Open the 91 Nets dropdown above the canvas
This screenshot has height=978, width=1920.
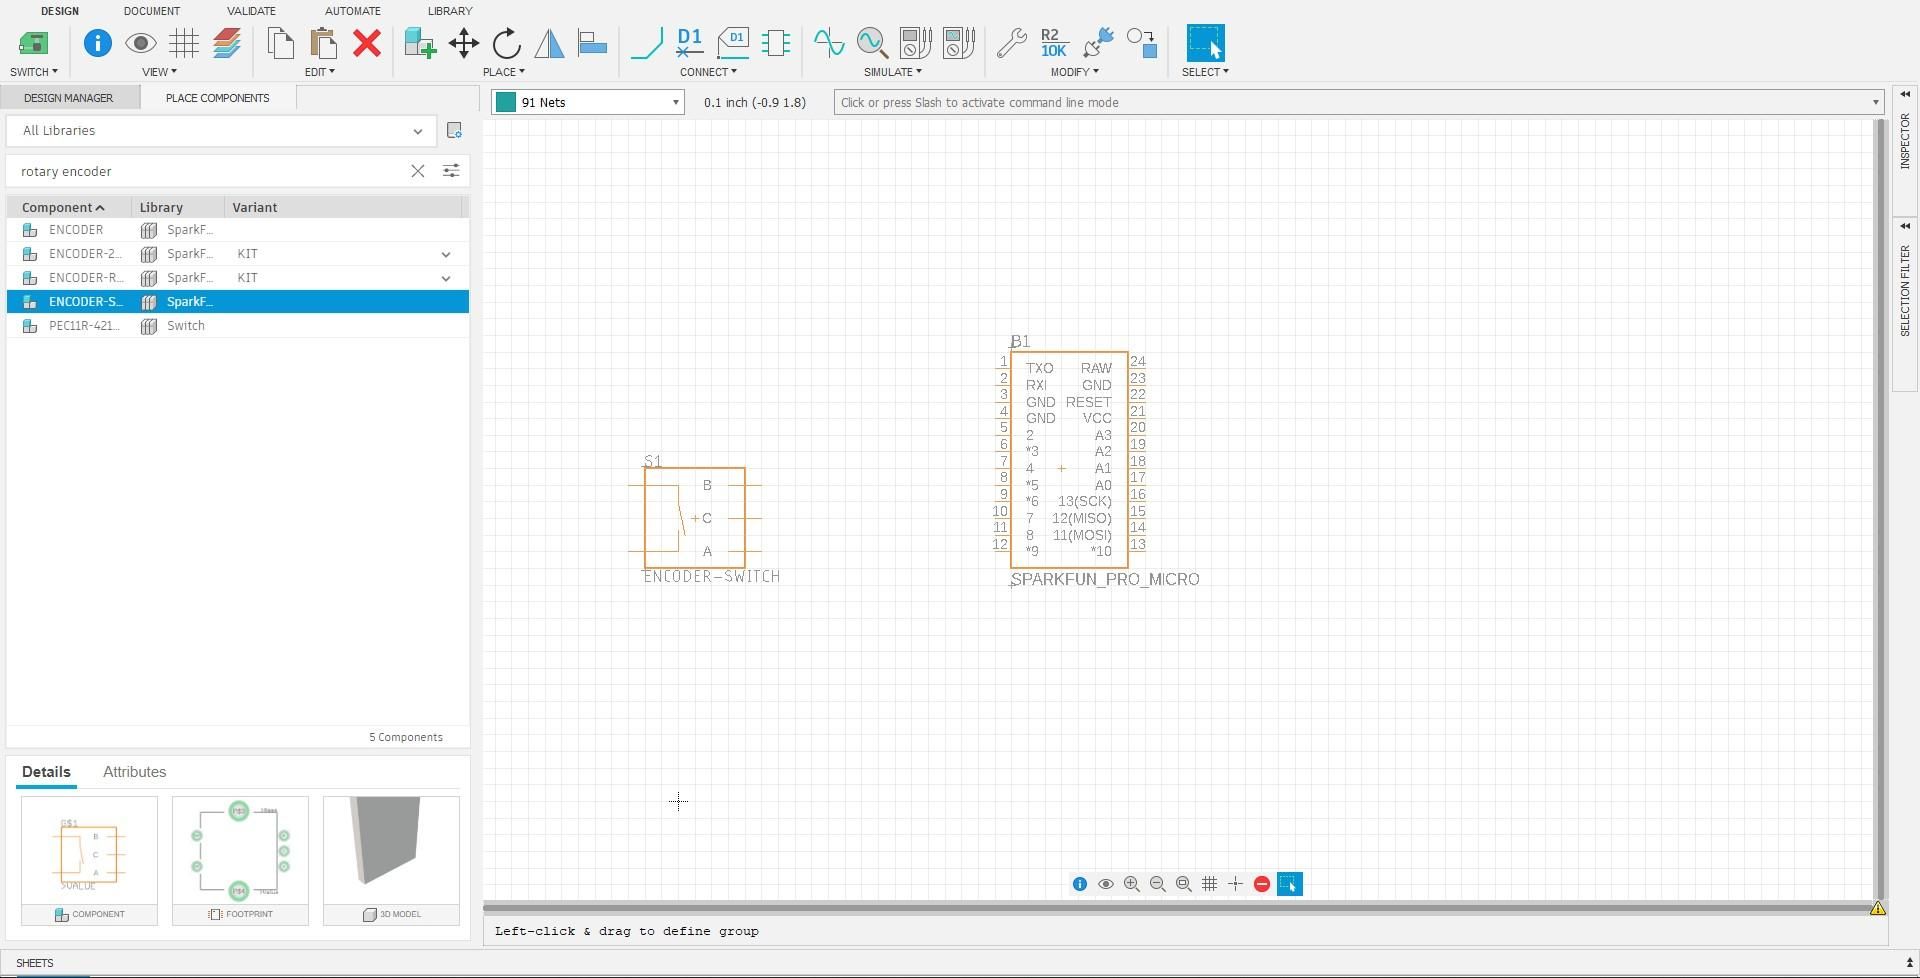[x=675, y=102]
